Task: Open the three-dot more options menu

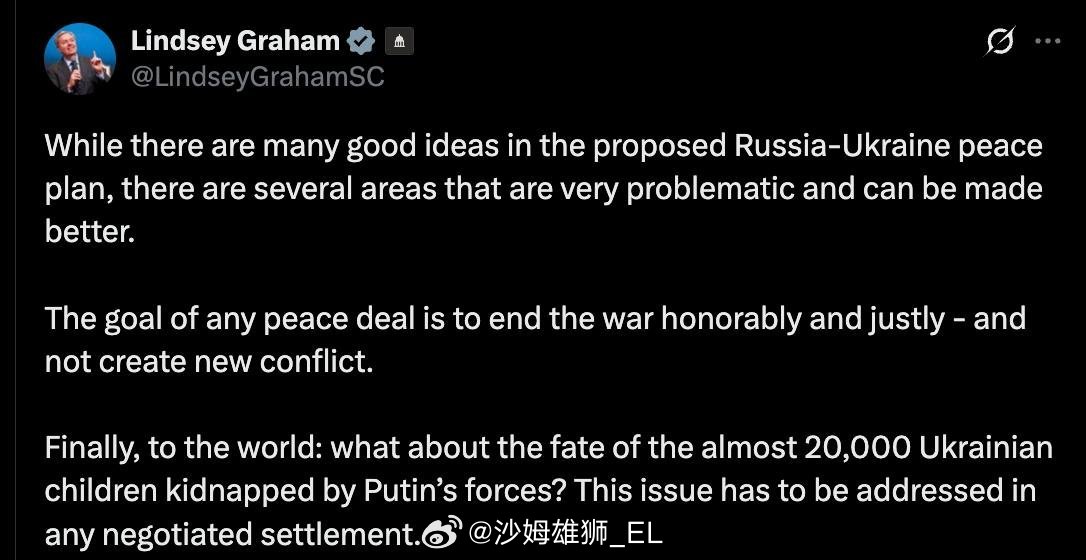Action: click(1047, 42)
